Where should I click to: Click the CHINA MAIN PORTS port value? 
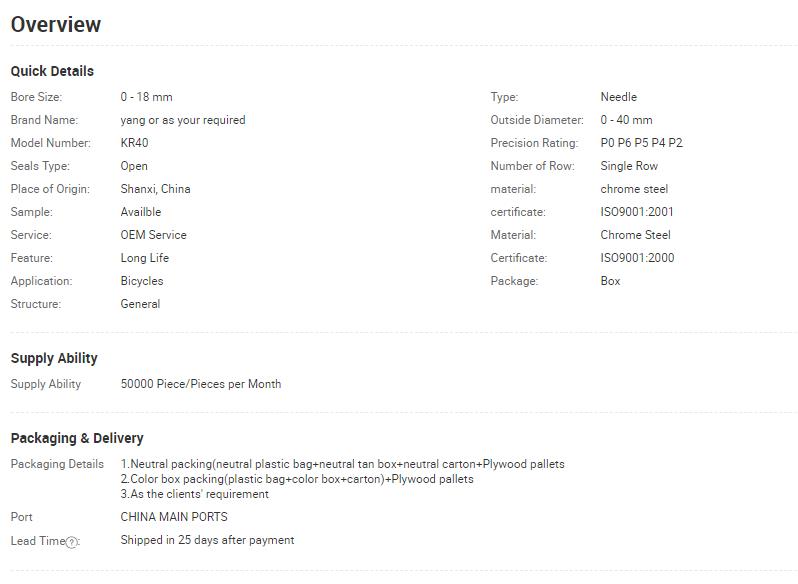(174, 517)
